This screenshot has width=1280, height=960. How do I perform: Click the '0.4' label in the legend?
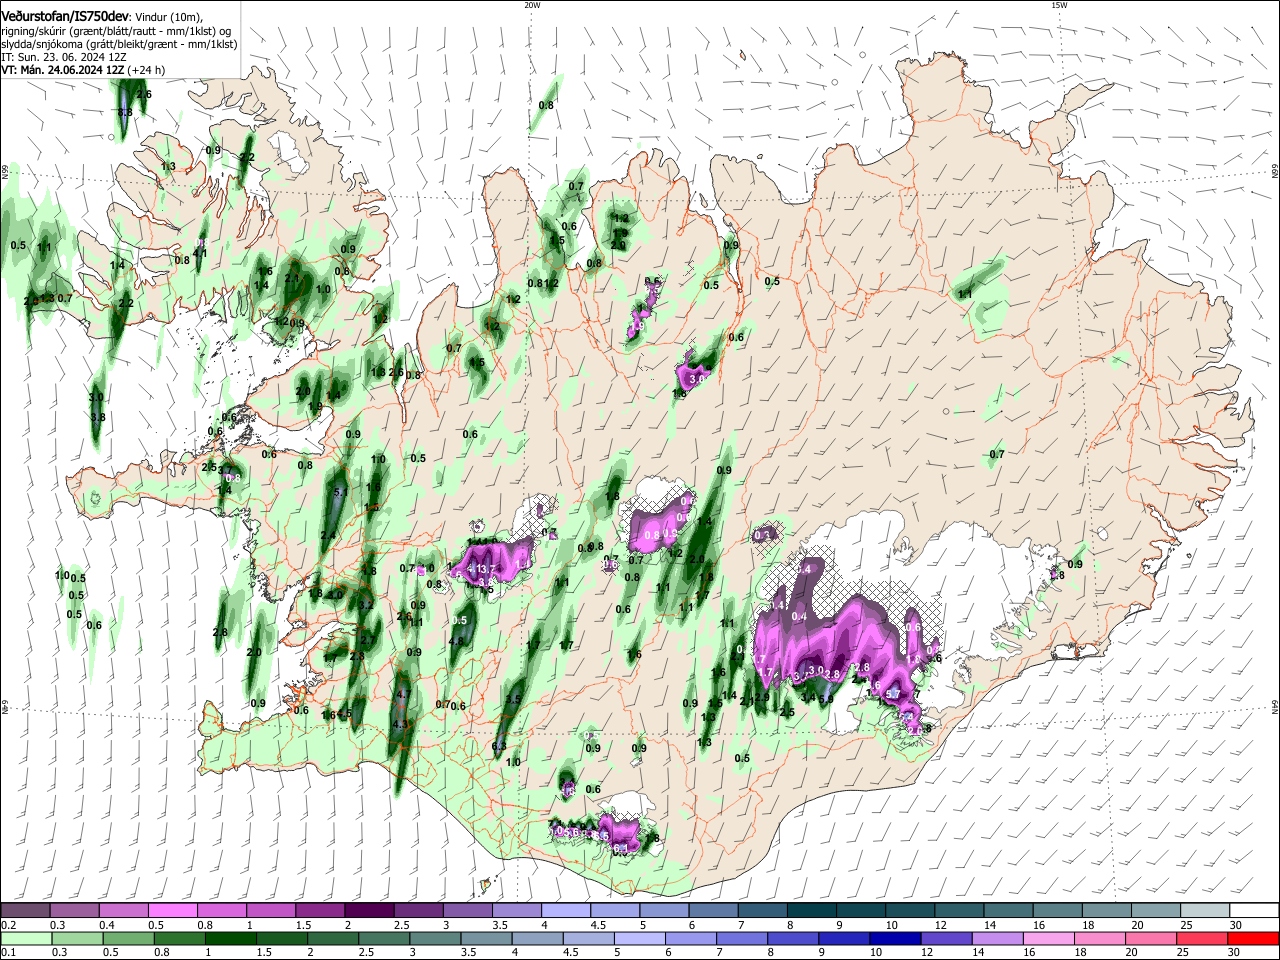[106, 925]
